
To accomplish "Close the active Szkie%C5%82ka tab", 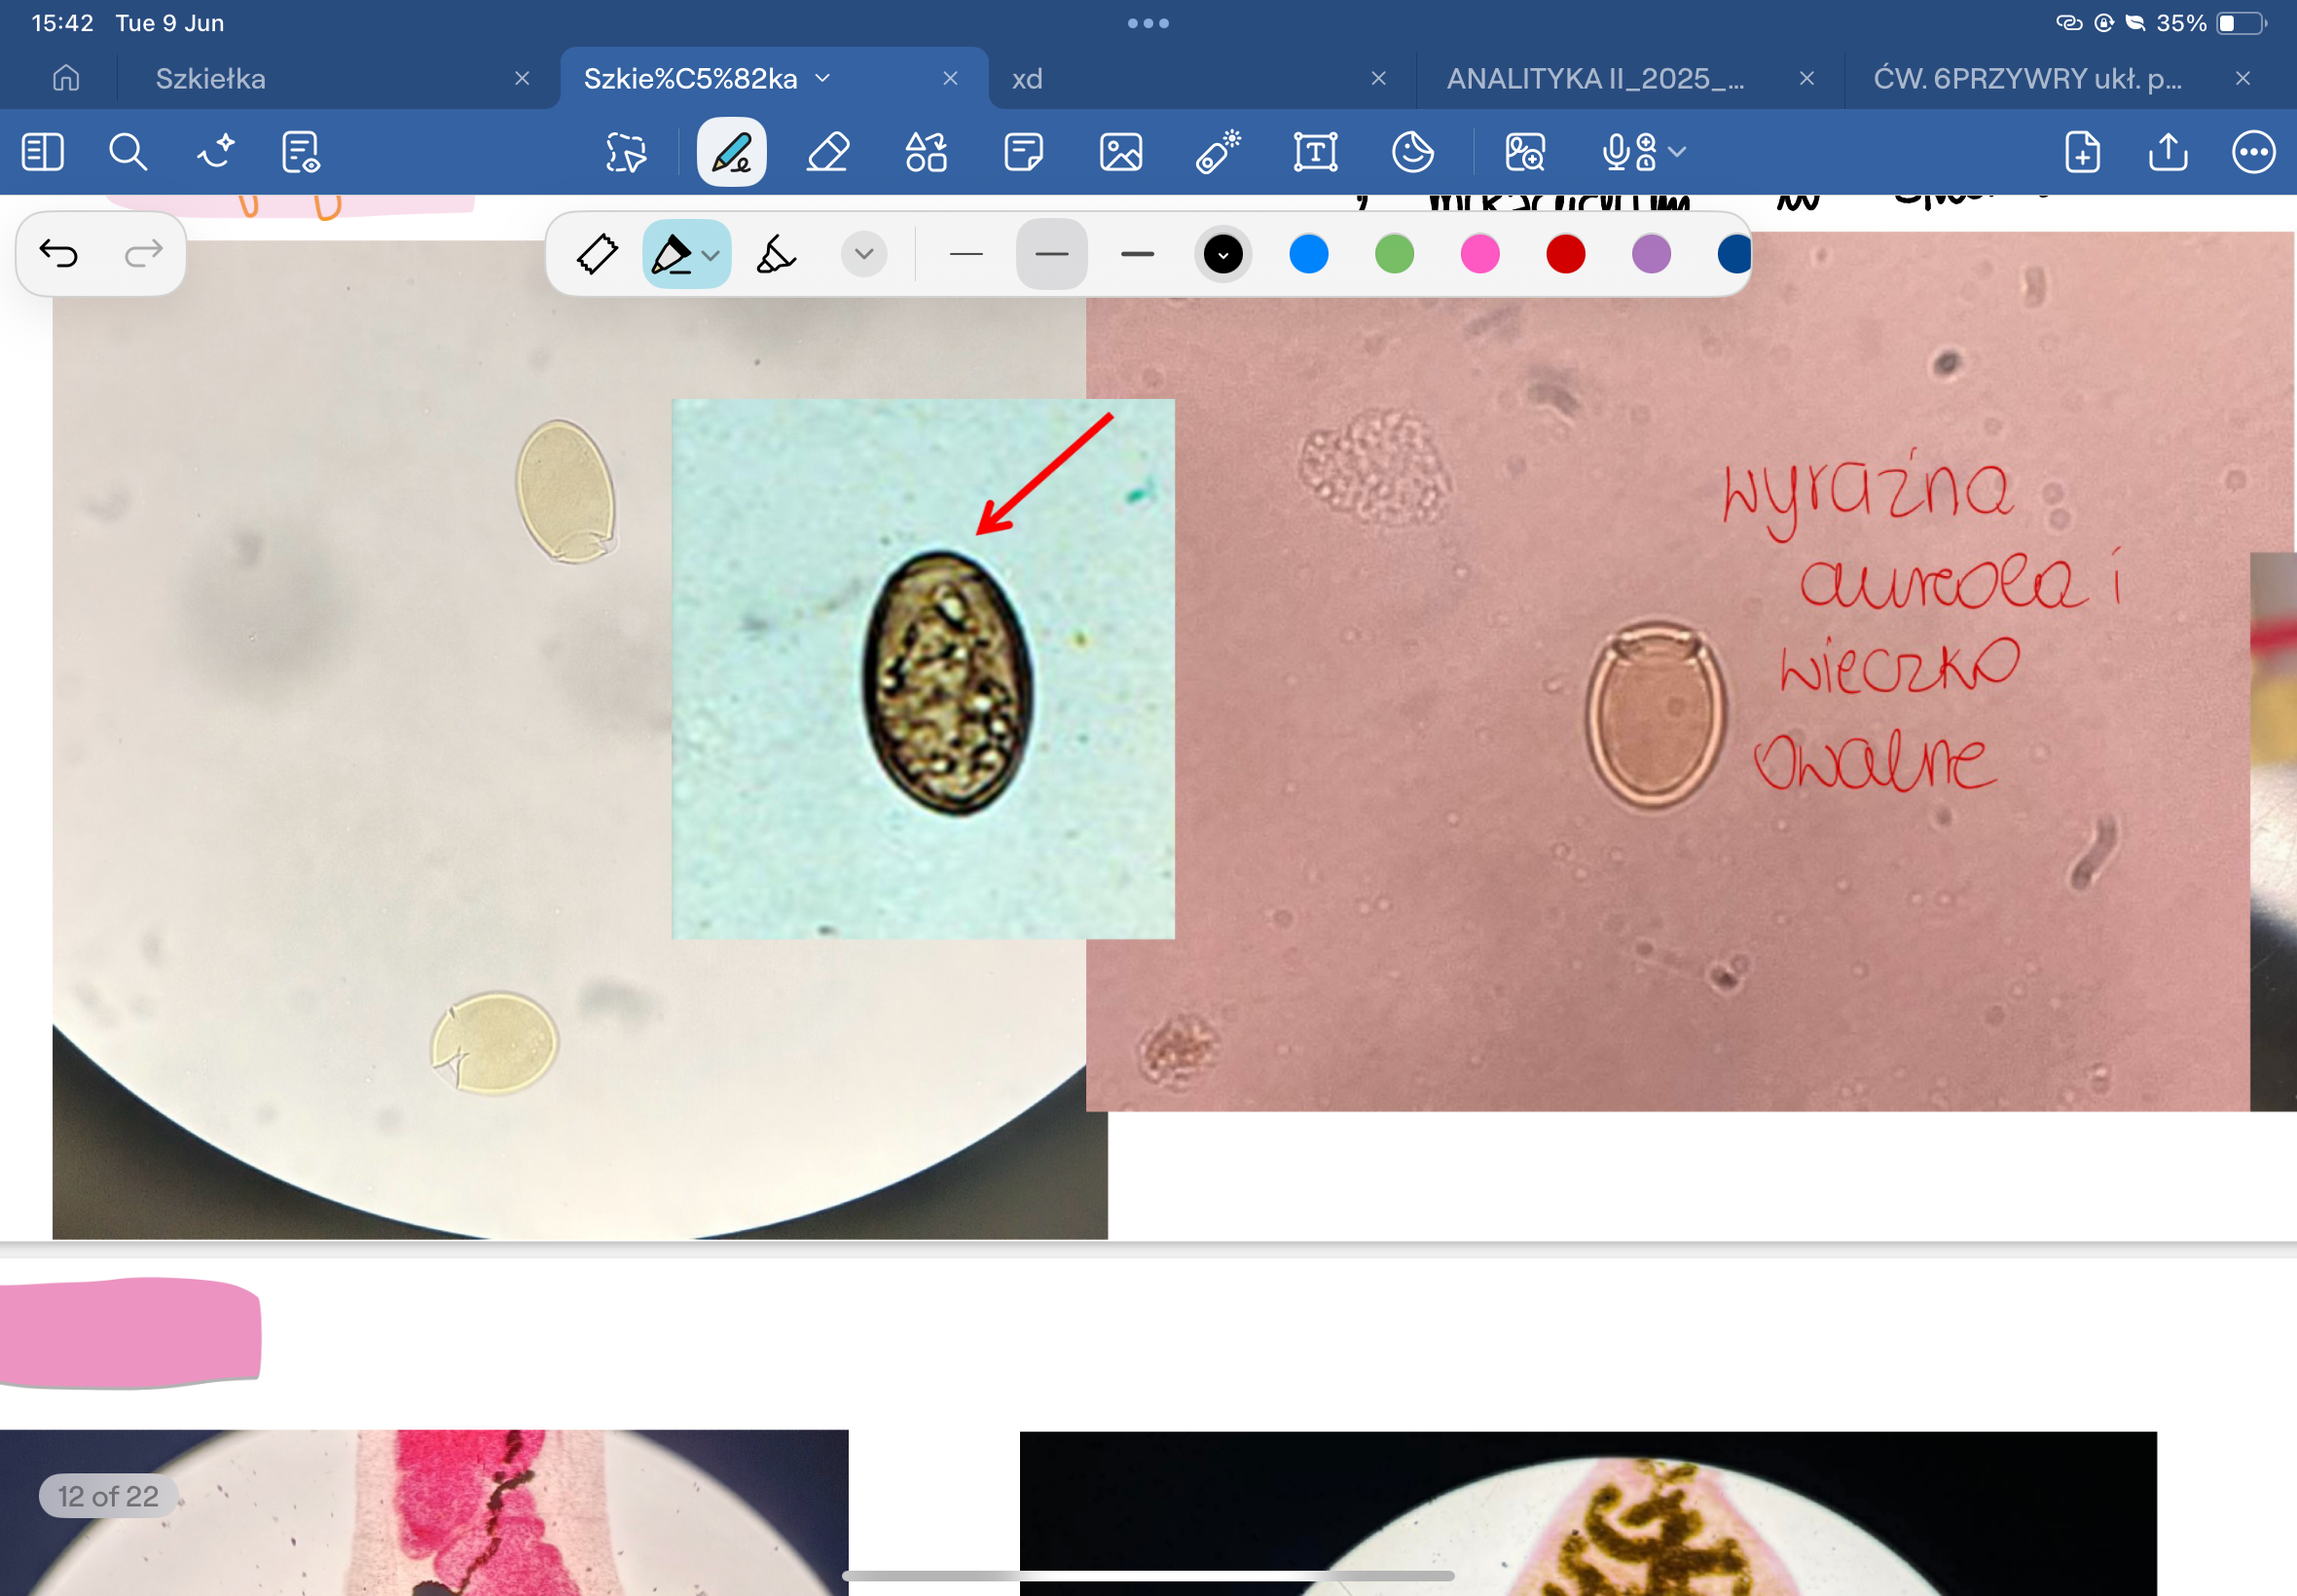I will click(951, 78).
